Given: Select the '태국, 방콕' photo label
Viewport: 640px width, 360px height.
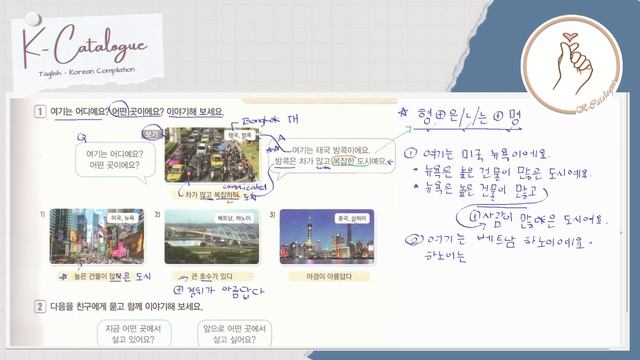Looking at the screenshot, I should click(240, 135).
